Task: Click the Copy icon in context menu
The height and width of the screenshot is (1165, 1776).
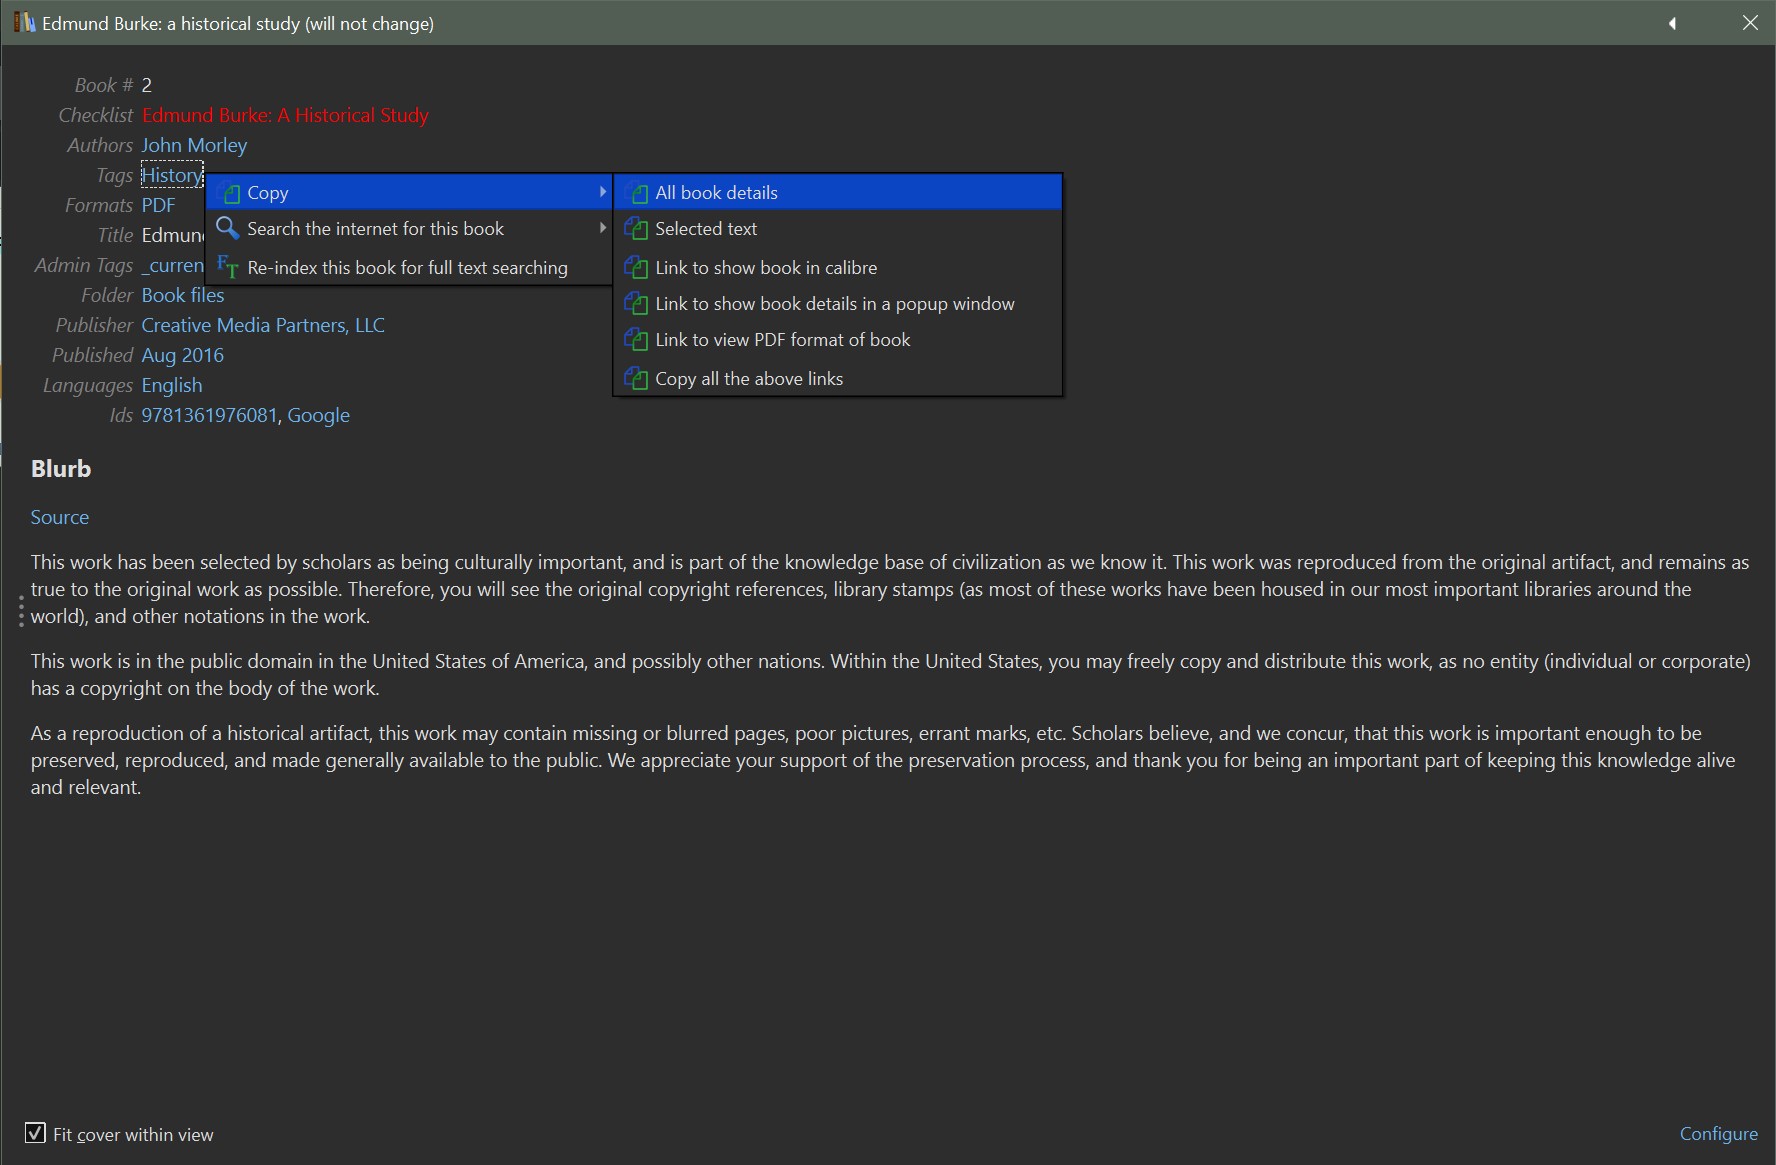Action: point(230,193)
